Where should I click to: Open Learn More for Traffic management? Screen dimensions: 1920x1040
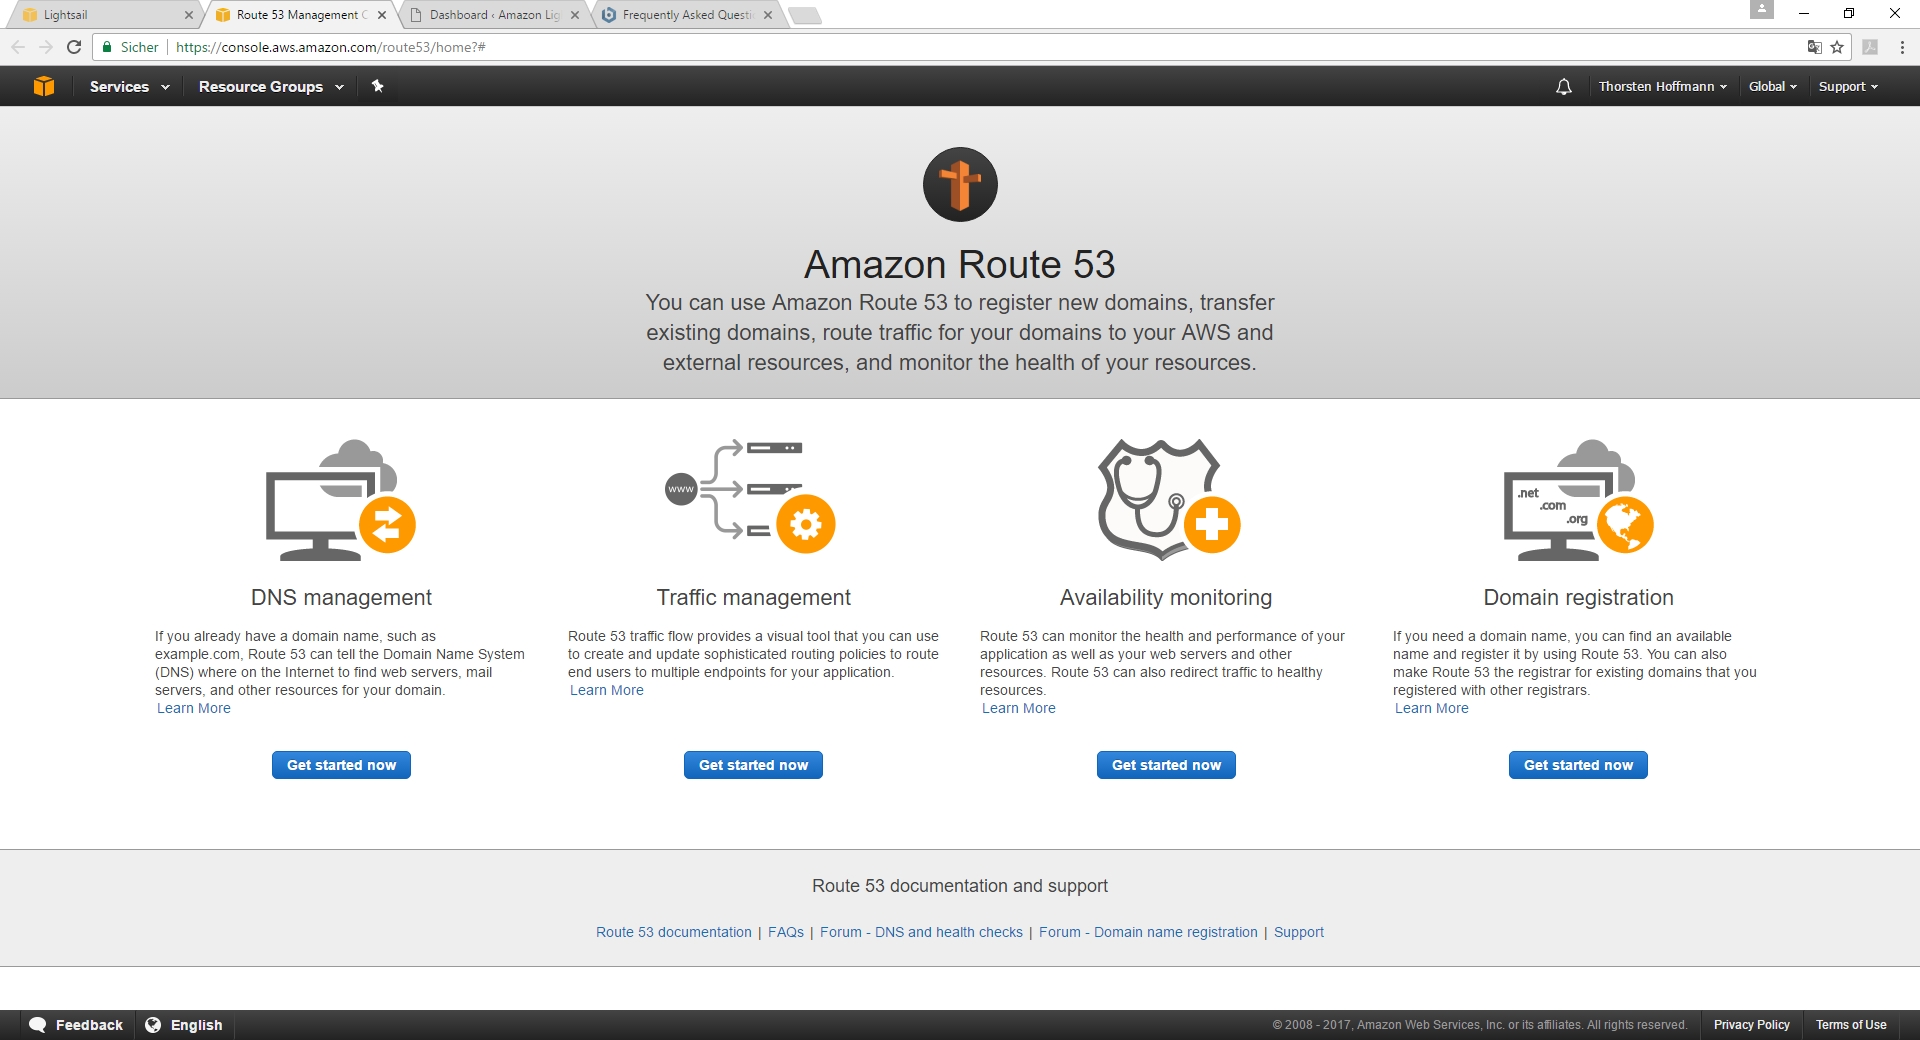click(607, 690)
